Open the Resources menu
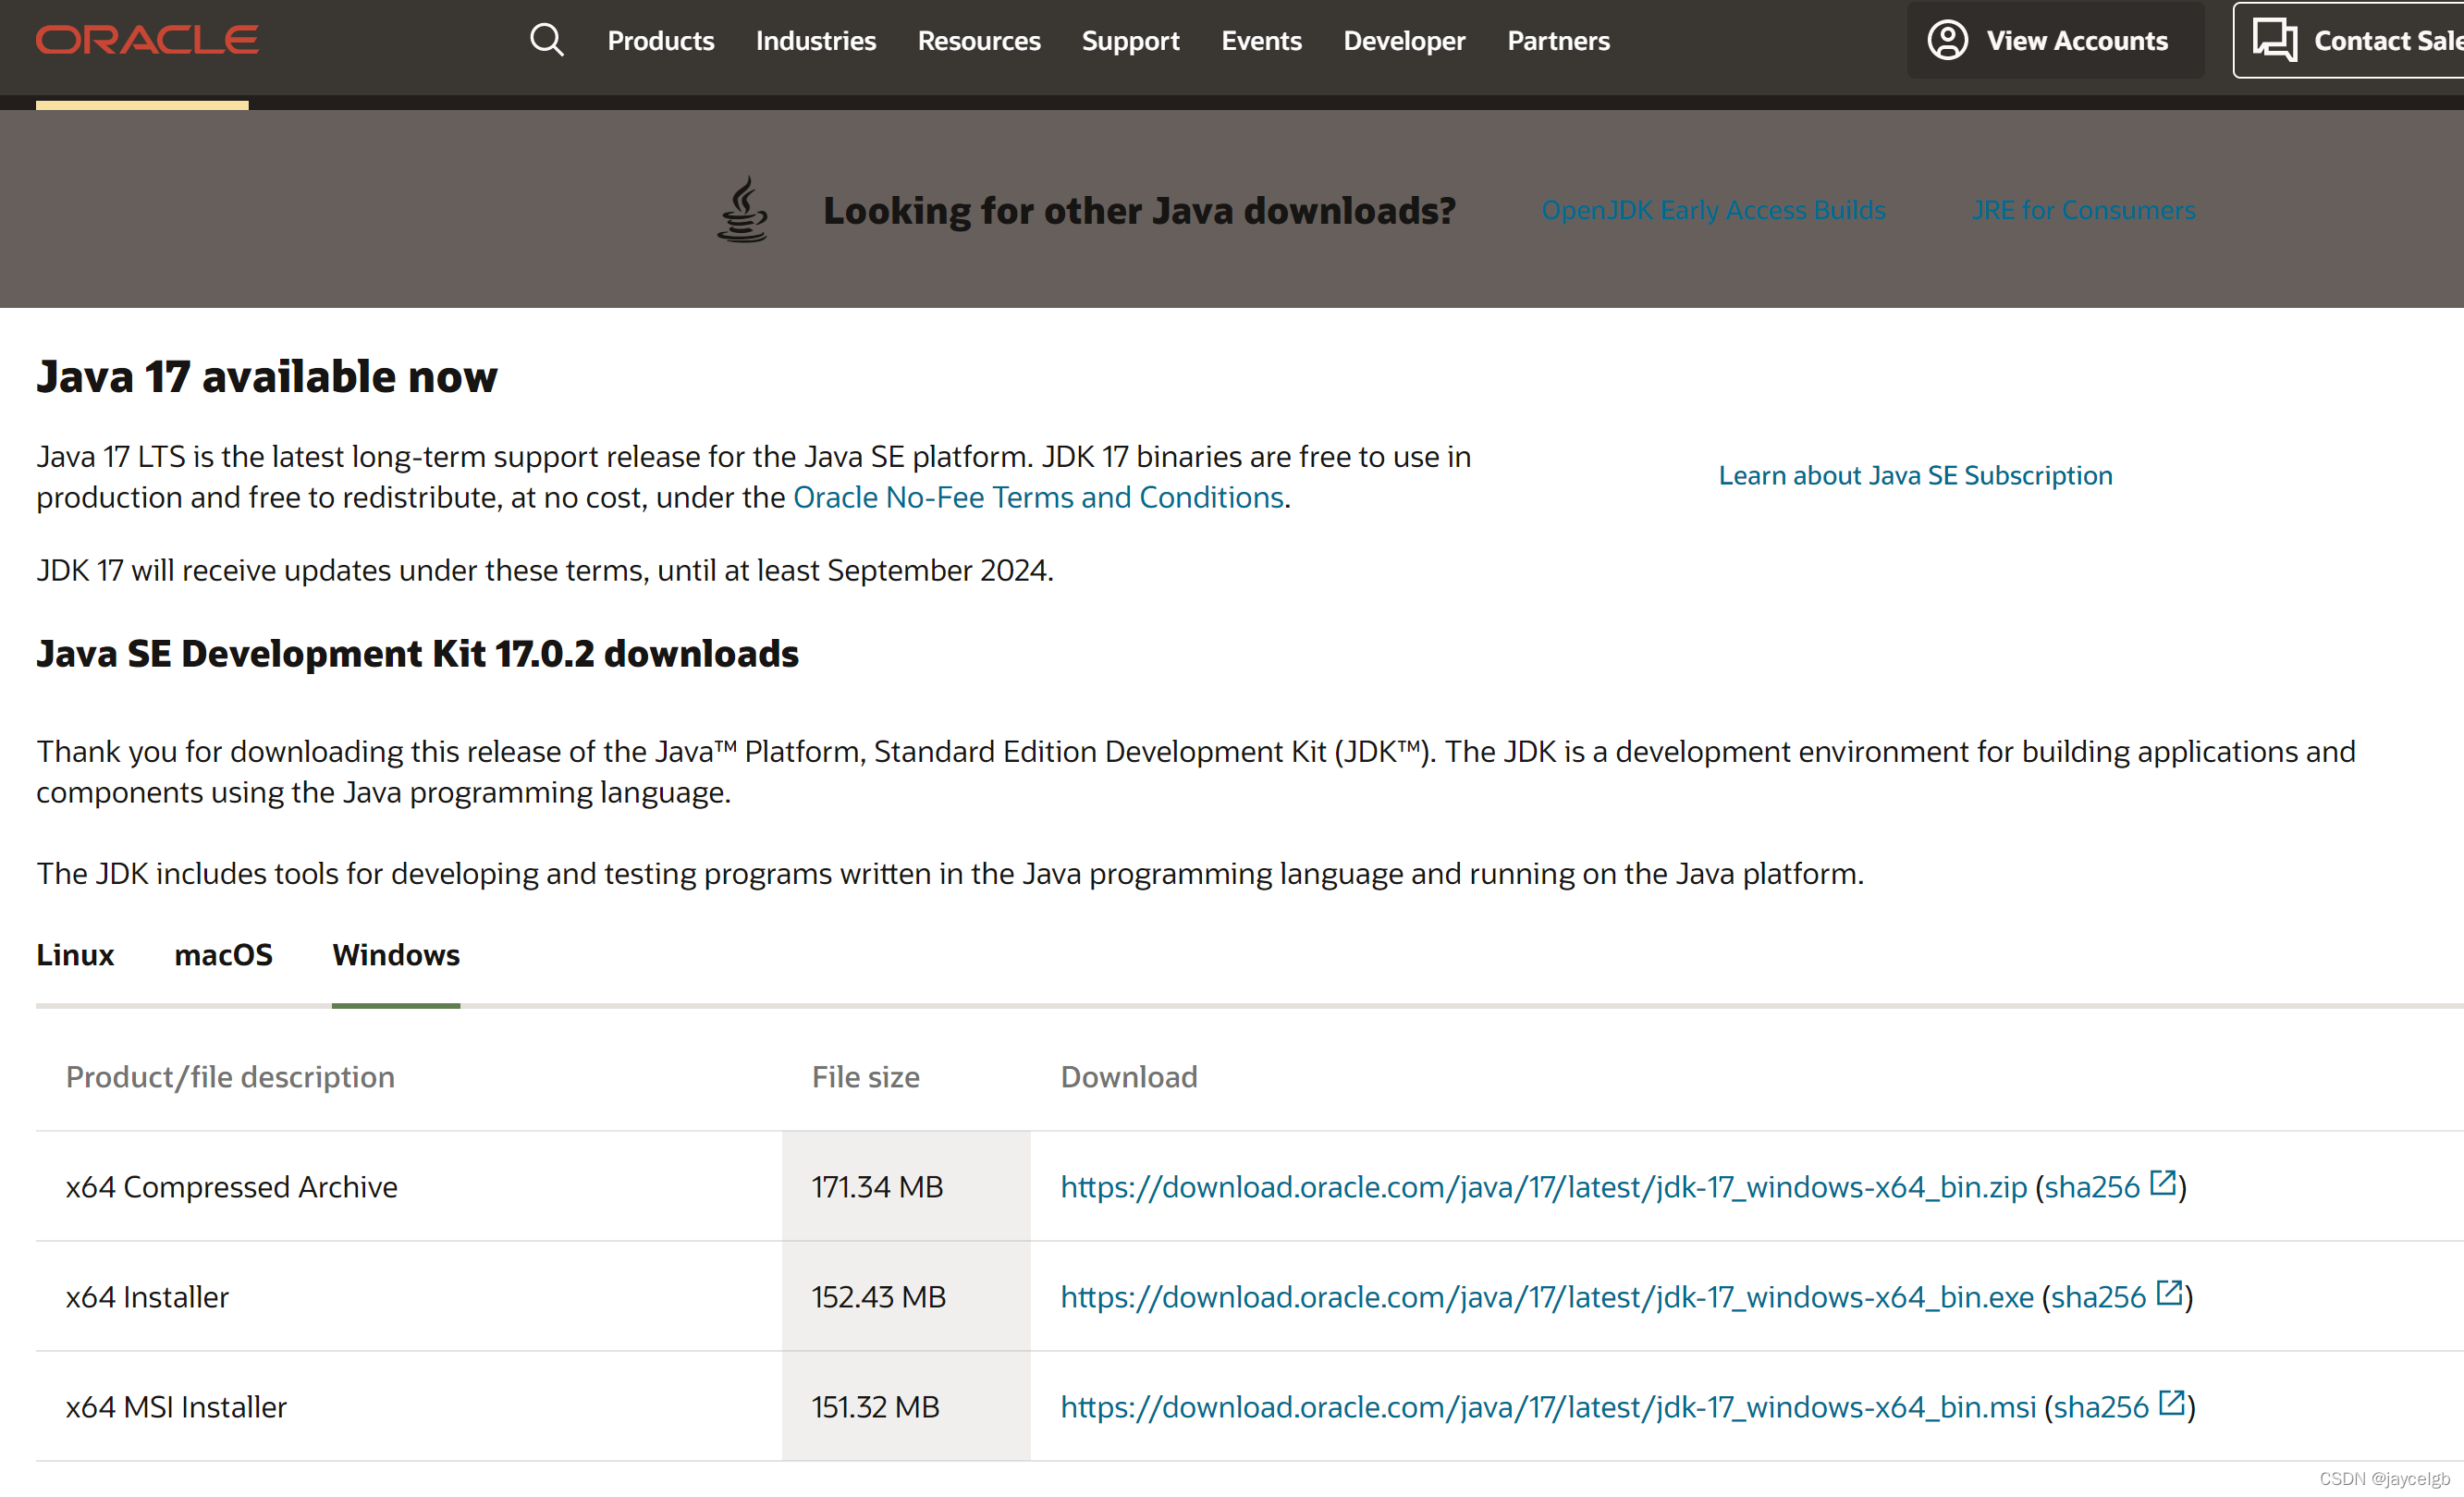2464x1497 pixels. coord(978,41)
